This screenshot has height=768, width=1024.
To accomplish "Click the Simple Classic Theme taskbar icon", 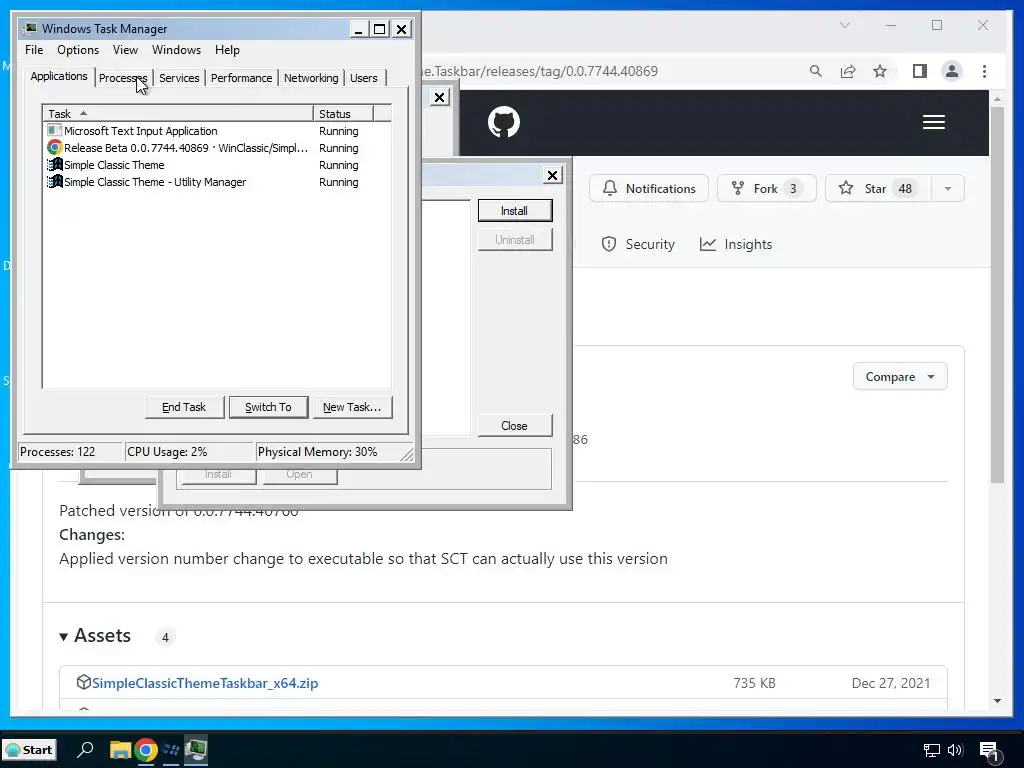I will [x=171, y=750].
